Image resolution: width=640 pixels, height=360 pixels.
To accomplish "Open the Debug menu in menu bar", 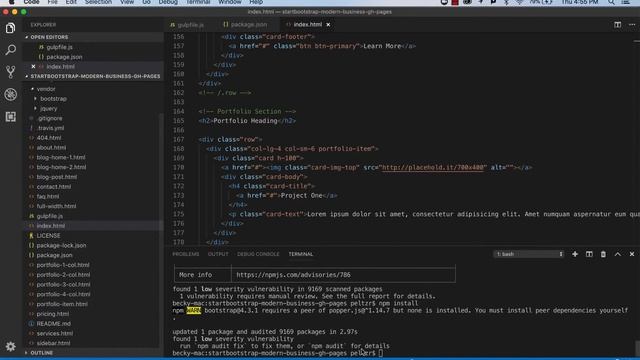I will pyautogui.click(x=168, y=2).
